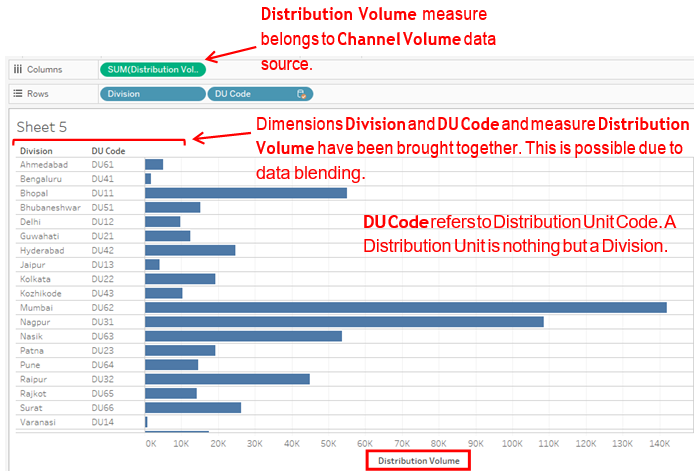Select the Rajkot division label

[33, 394]
